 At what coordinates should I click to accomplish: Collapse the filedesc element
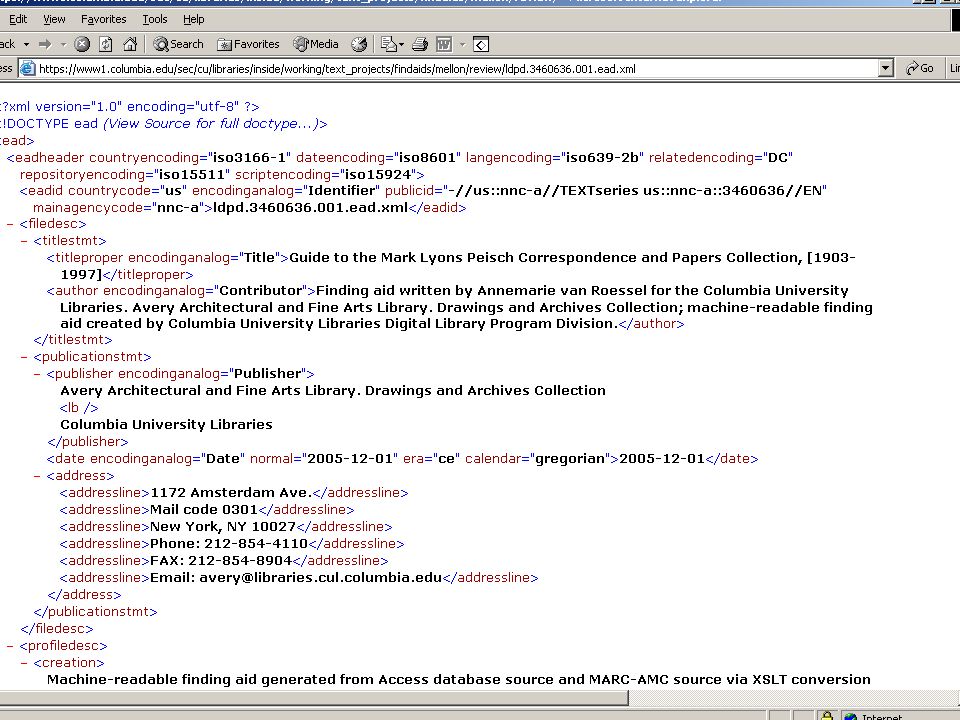pos(10,224)
